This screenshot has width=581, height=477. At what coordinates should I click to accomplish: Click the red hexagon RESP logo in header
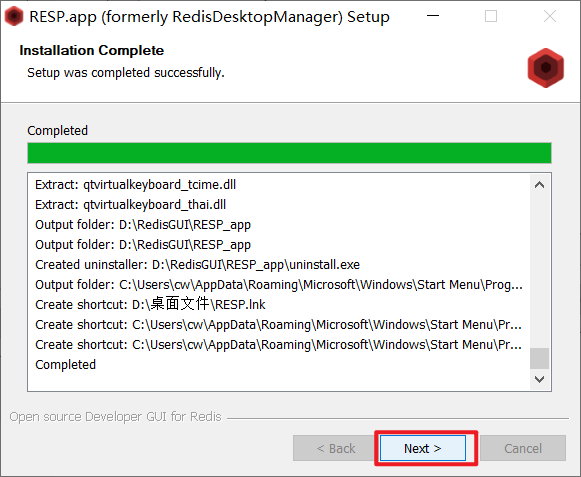click(x=546, y=68)
